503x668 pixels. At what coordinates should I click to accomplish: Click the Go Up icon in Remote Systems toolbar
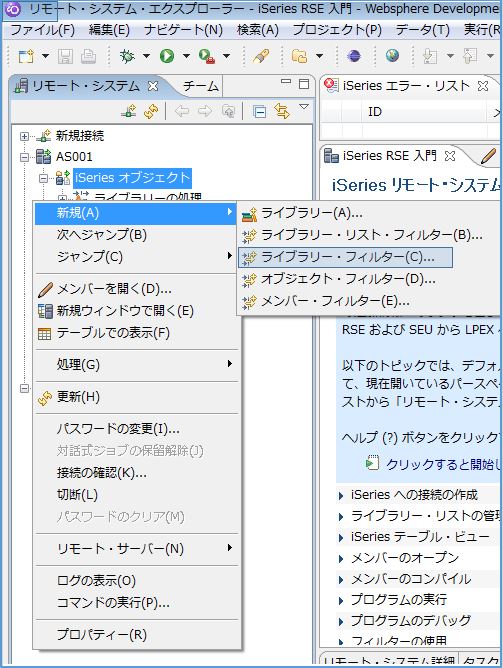(x=229, y=112)
